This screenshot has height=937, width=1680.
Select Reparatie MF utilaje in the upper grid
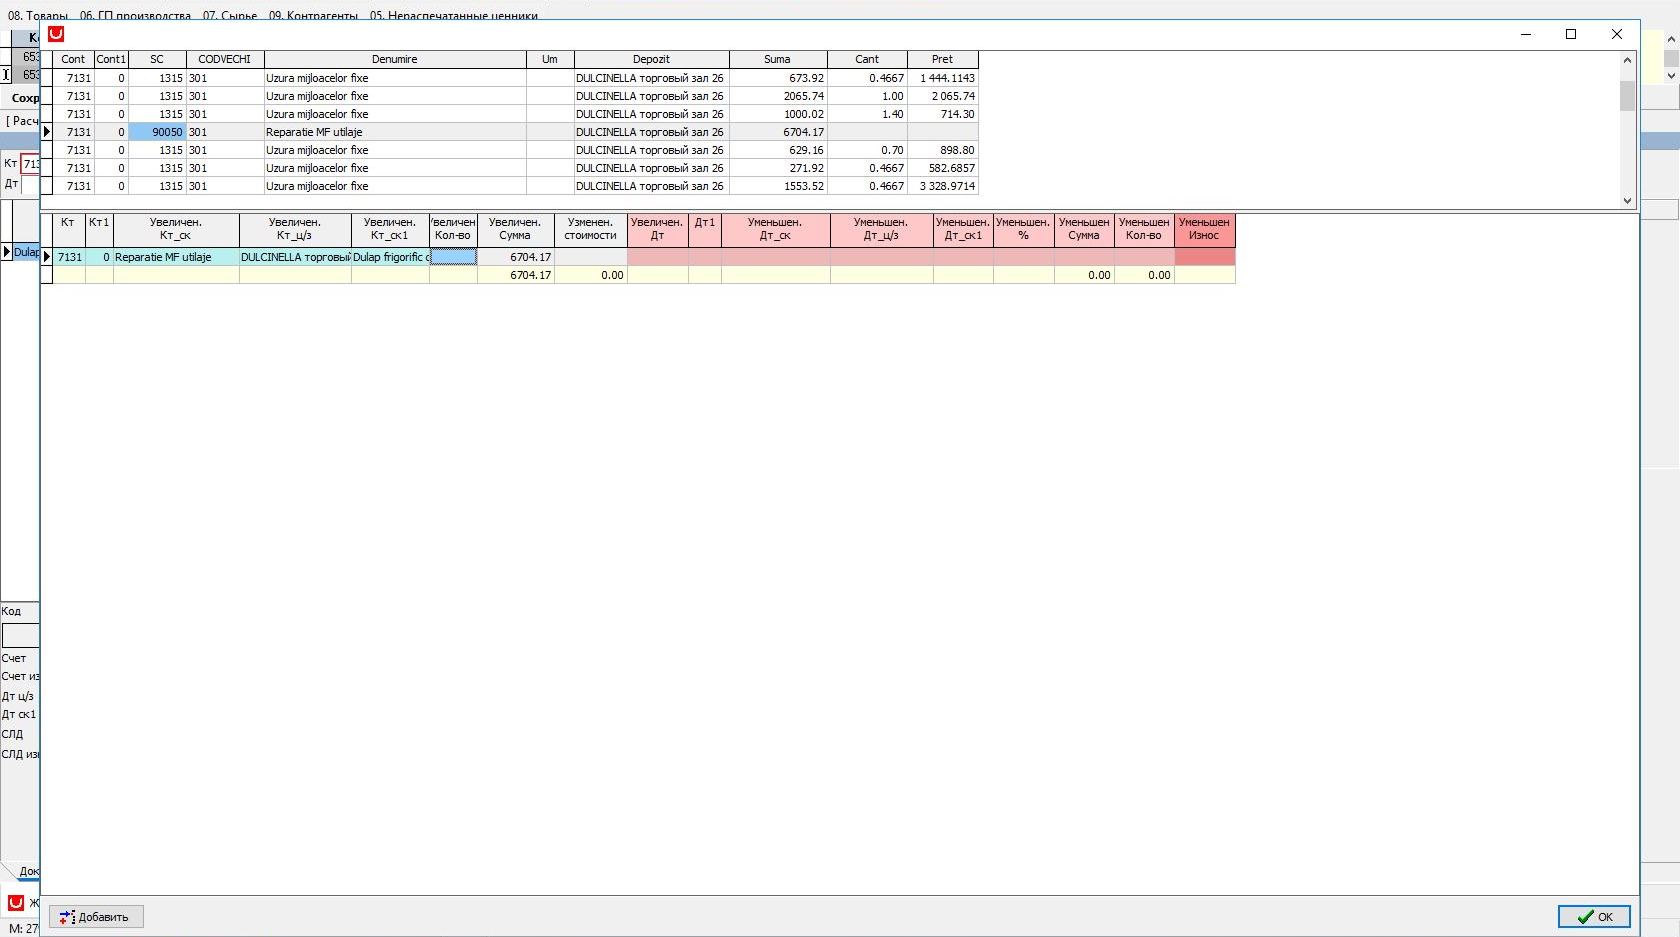pos(395,132)
